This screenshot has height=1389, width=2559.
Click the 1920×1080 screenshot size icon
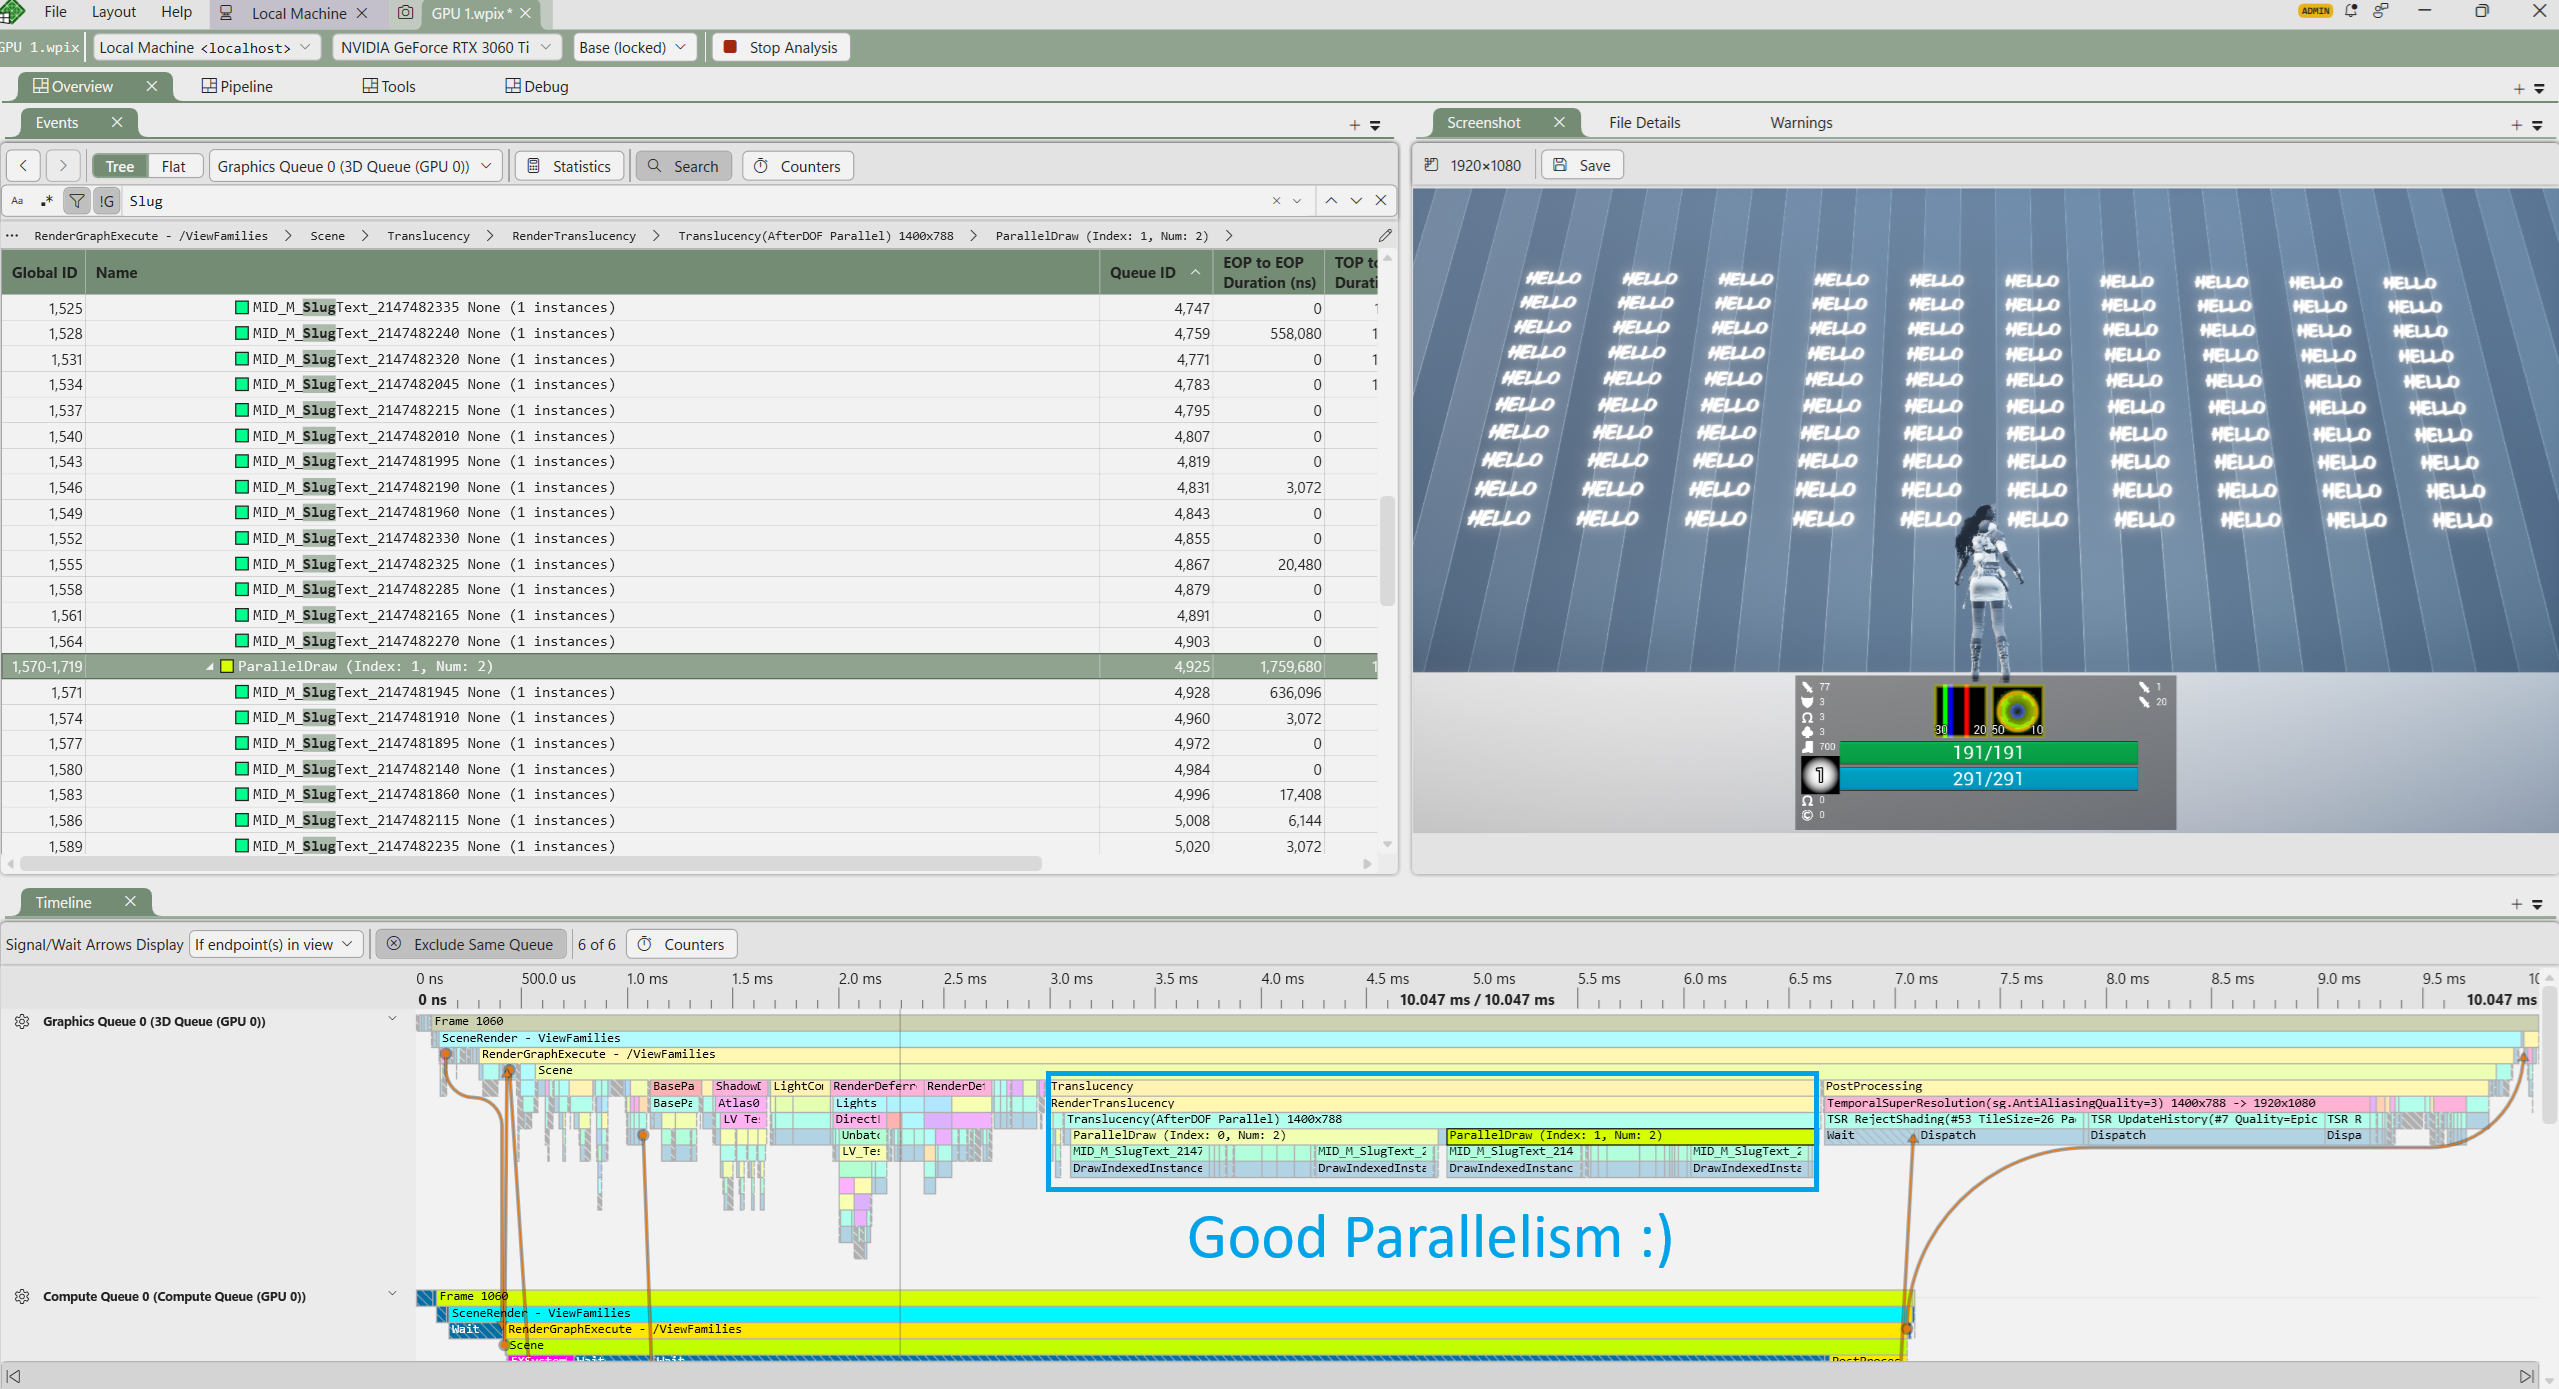point(1431,165)
